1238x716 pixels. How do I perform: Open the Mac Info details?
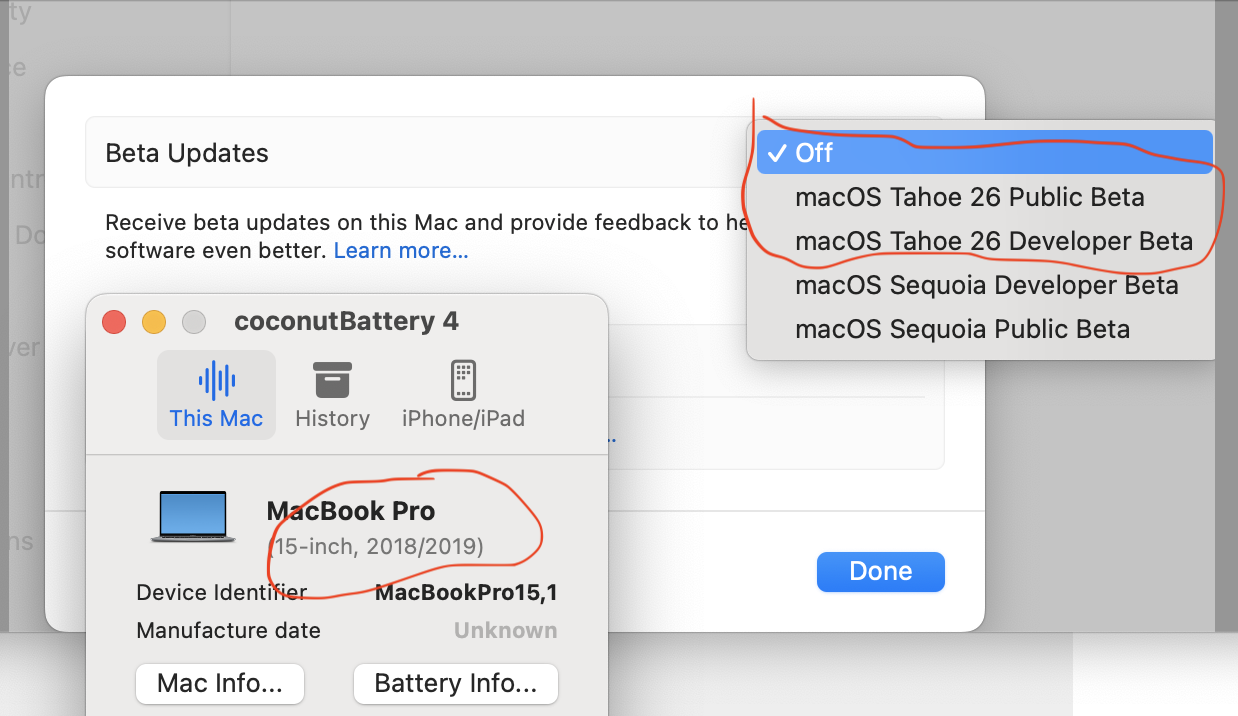click(x=220, y=684)
